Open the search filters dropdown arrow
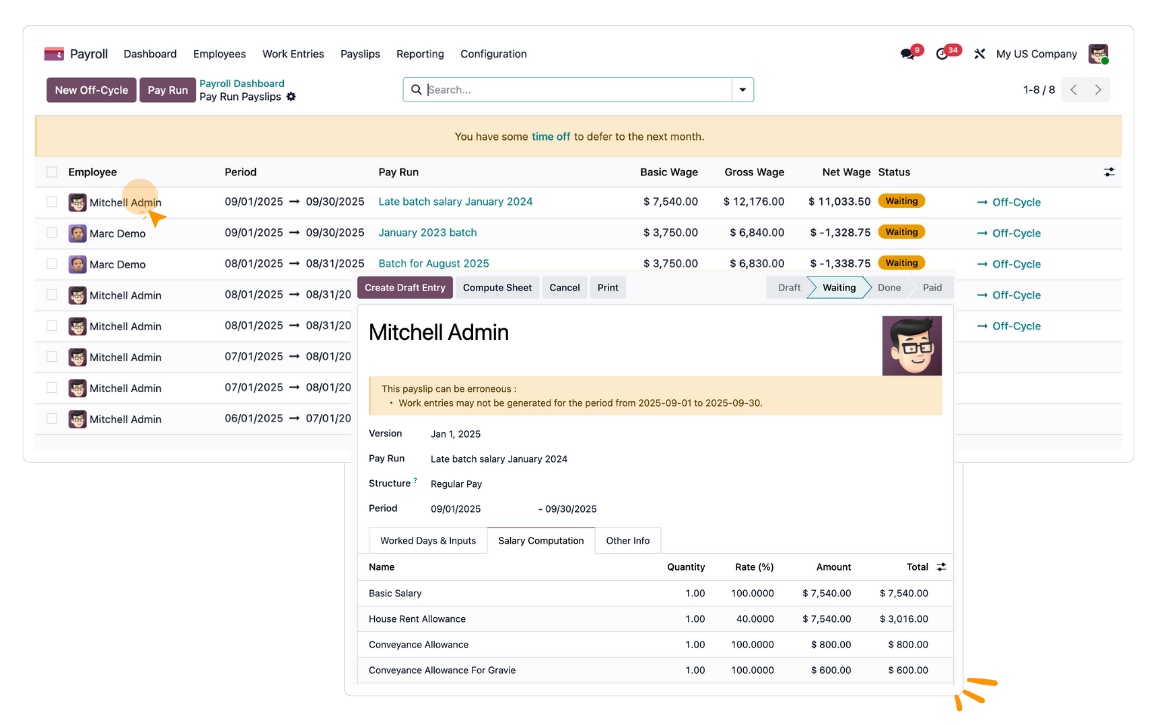 [743, 89]
